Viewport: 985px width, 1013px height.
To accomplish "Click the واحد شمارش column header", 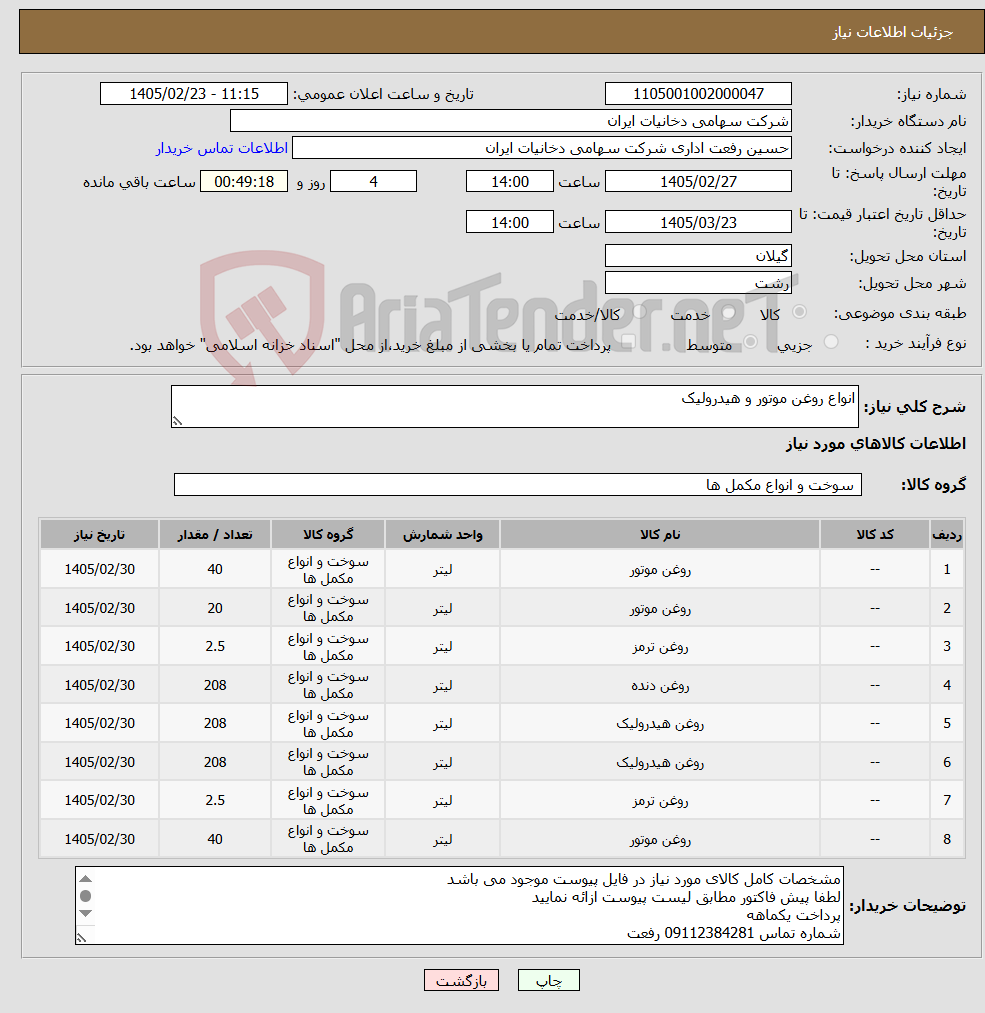I will click(x=442, y=535).
